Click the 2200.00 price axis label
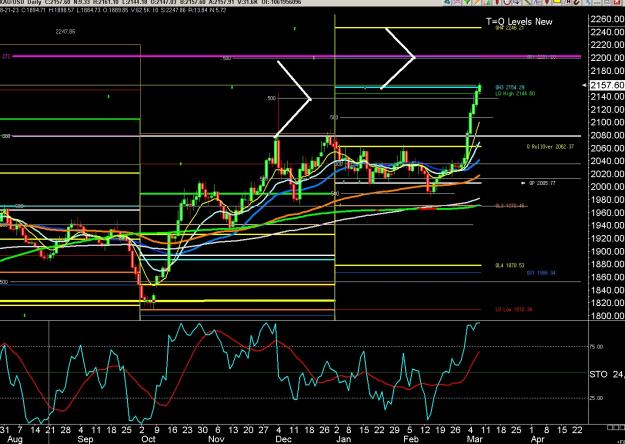This screenshot has height=444, width=625. click(608, 58)
